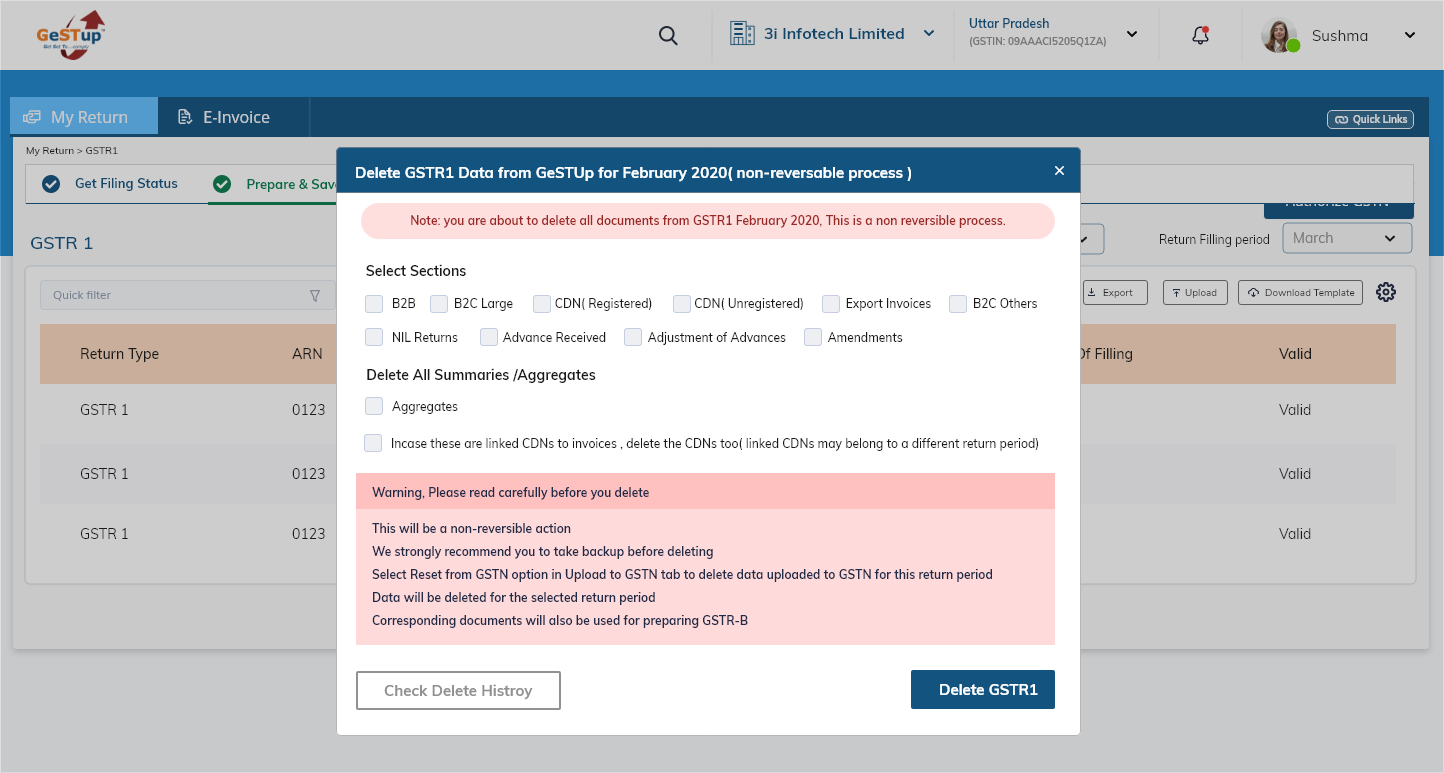Click the settings gear icon beside Download Template
This screenshot has height=773, width=1444.
[1385, 292]
